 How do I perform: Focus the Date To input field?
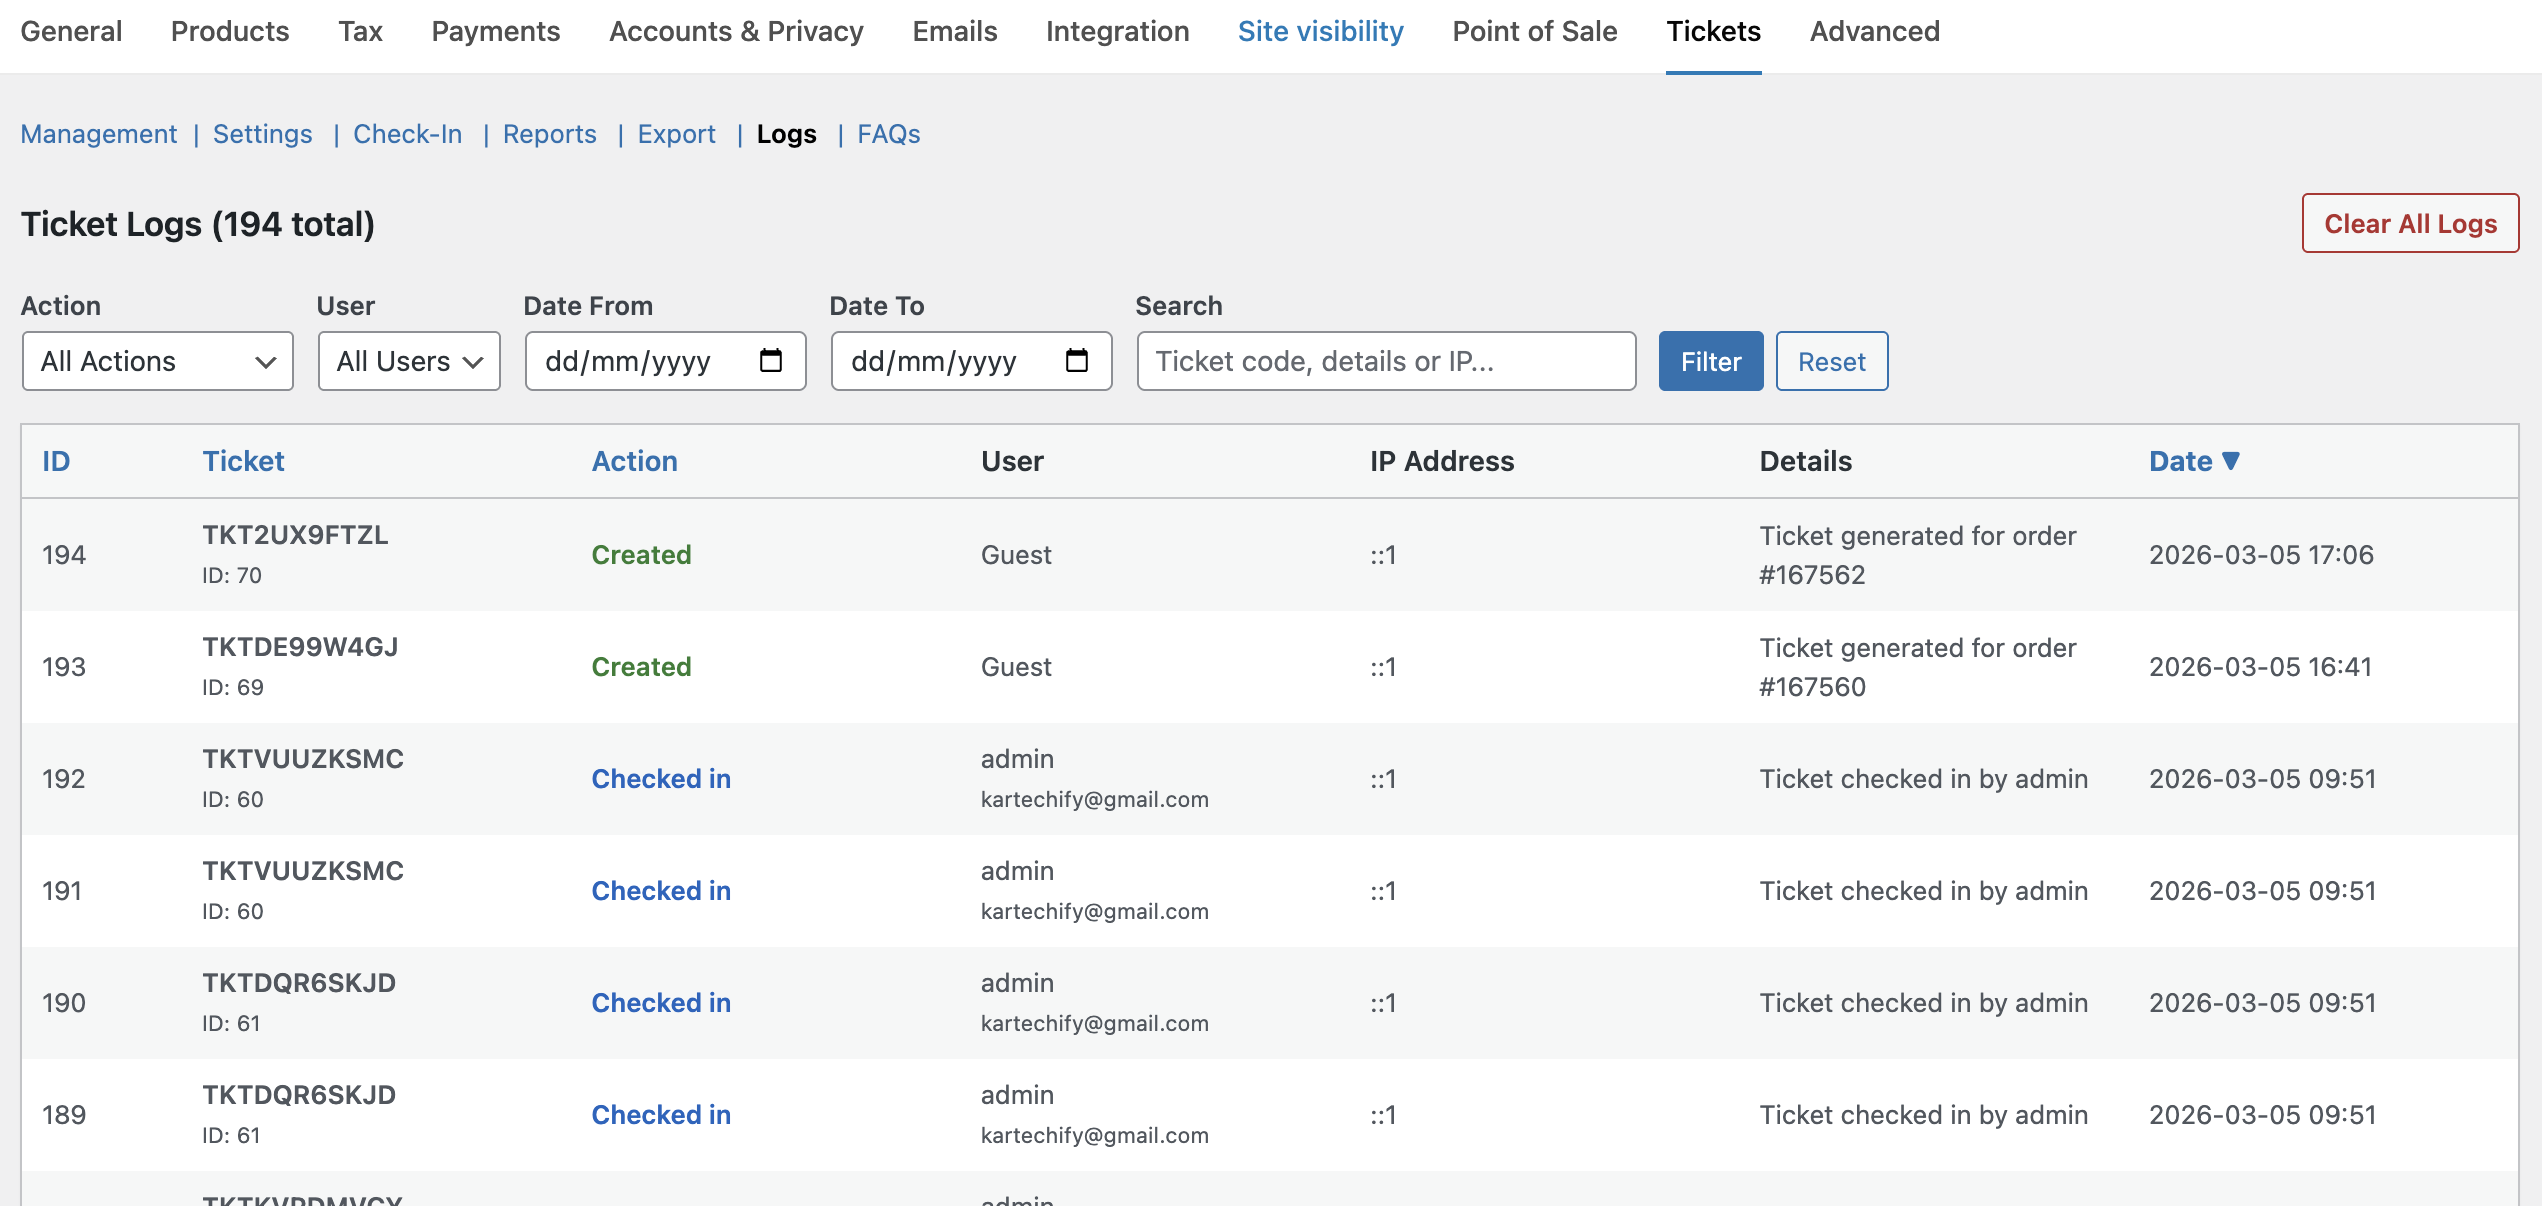pos(972,361)
